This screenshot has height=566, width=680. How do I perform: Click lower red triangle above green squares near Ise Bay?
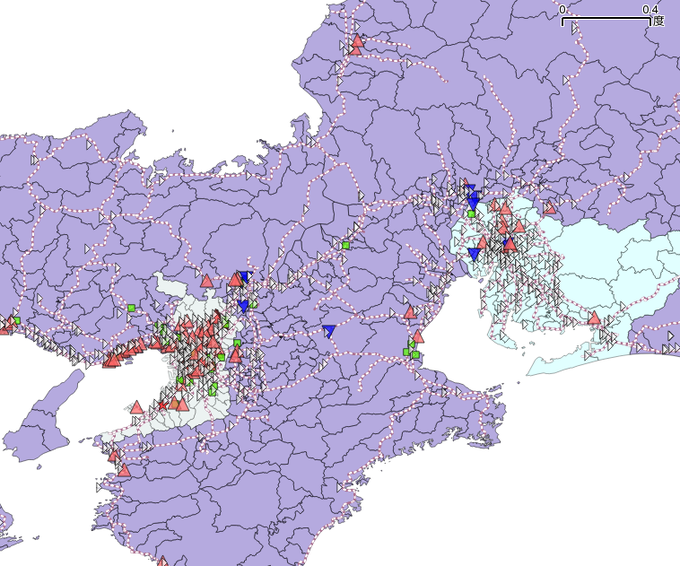click(x=418, y=336)
